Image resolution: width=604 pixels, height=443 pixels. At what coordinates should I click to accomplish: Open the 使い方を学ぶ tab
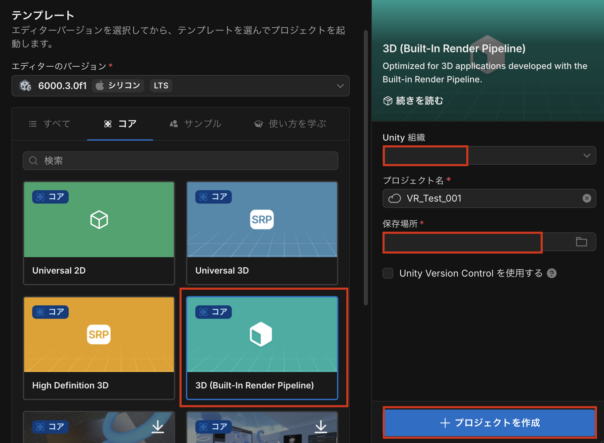(x=290, y=124)
